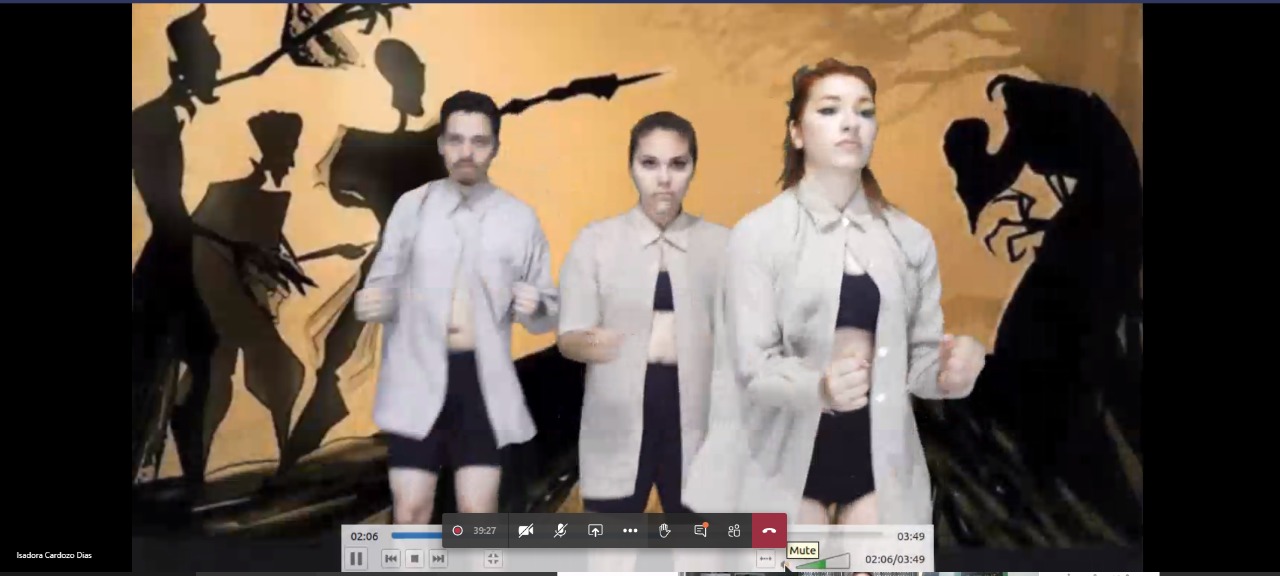Click the stretch/loop arrows icon in player
The width and height of the screenshot is (1280, 576).
click(x=766, y=560)
